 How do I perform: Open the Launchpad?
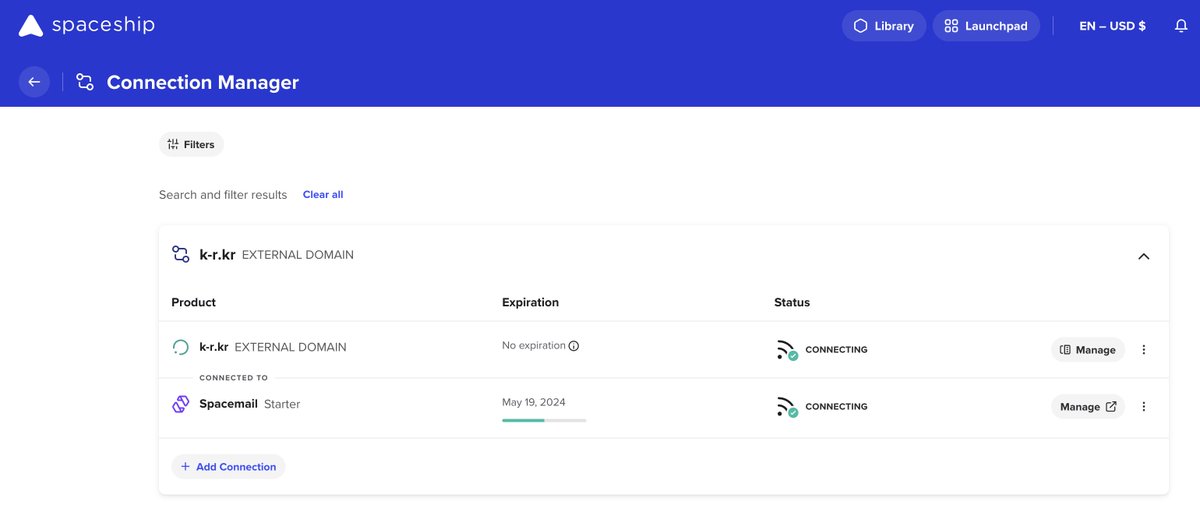point(986,26)
